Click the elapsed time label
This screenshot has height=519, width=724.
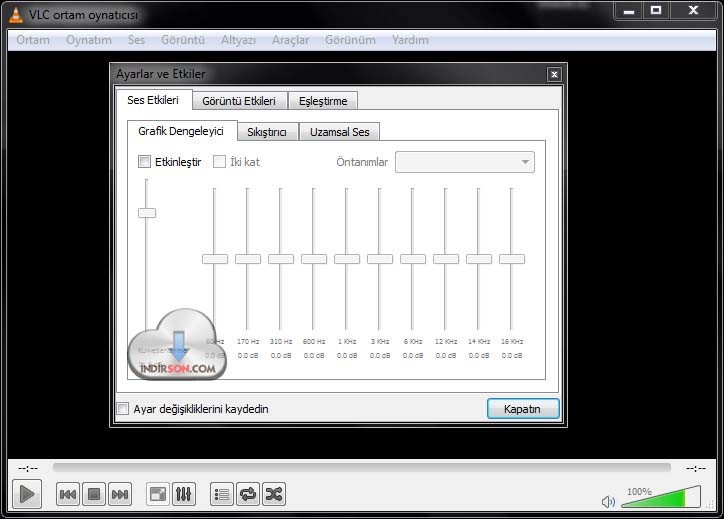(x=28, y=468)
